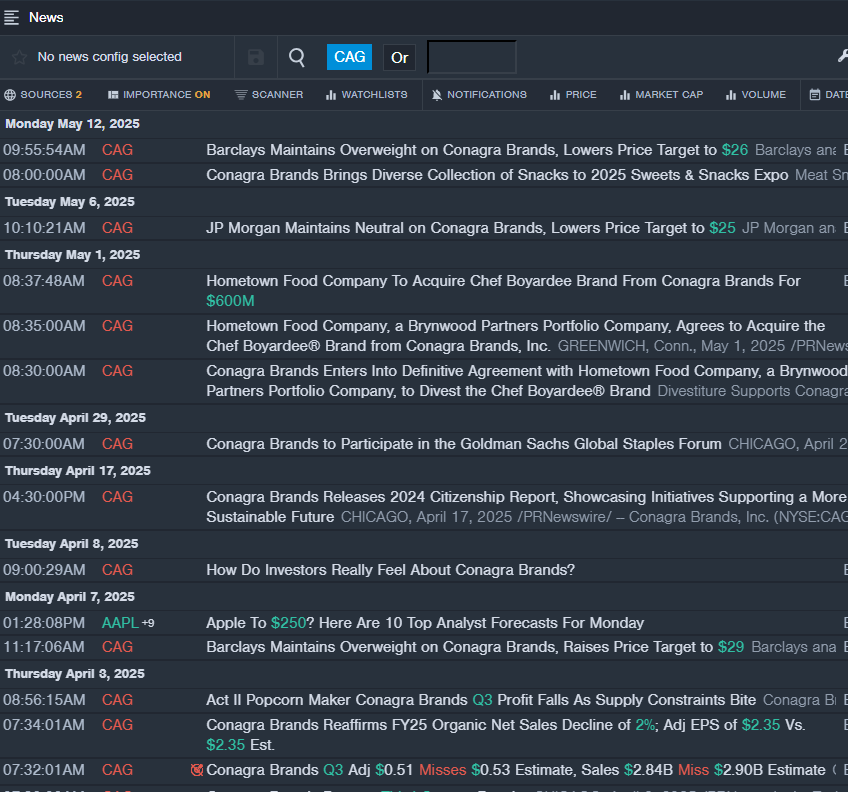Open the Brynwood Partners Agrees to Acquire headline

coord(515,335)
